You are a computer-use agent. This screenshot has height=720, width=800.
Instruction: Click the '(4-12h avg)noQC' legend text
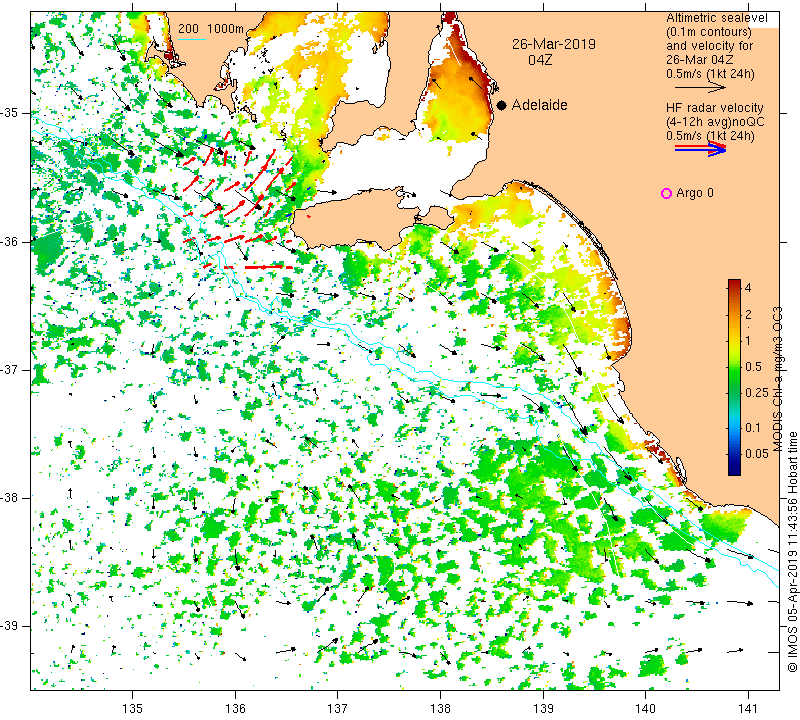tap(715, 122)
